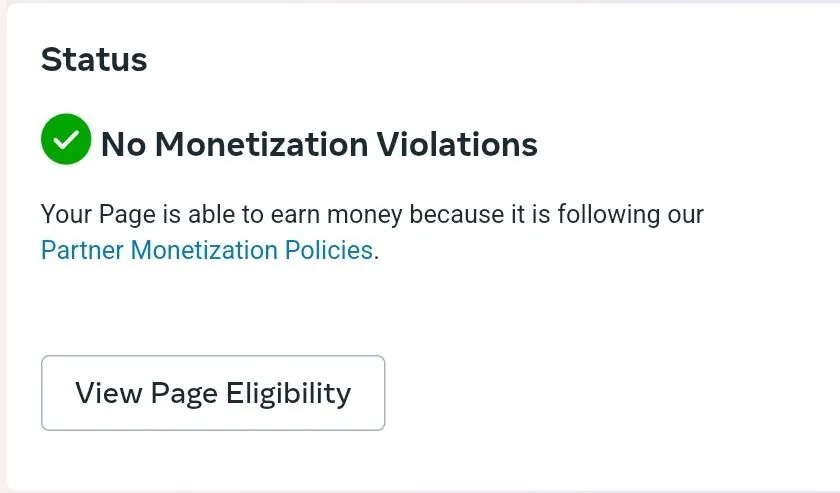Open page eligibility details via outlined button

point(213,393)
